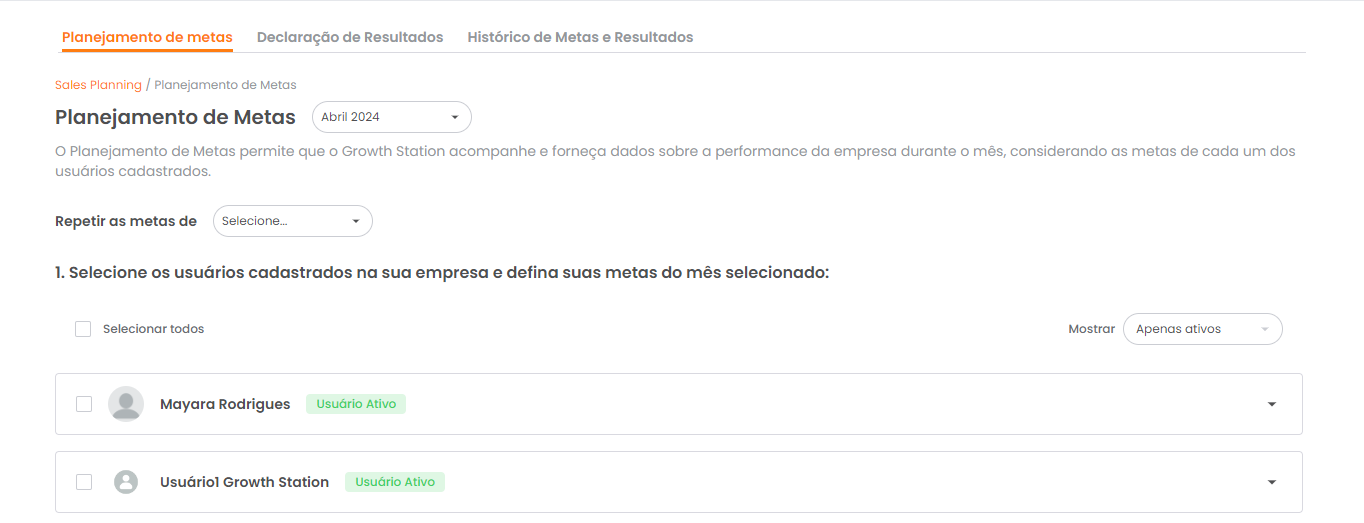Click Usuário1 Growth Station Usuário Ativo badge
The image size is (1364, 523).
click(x=395, y=482)
